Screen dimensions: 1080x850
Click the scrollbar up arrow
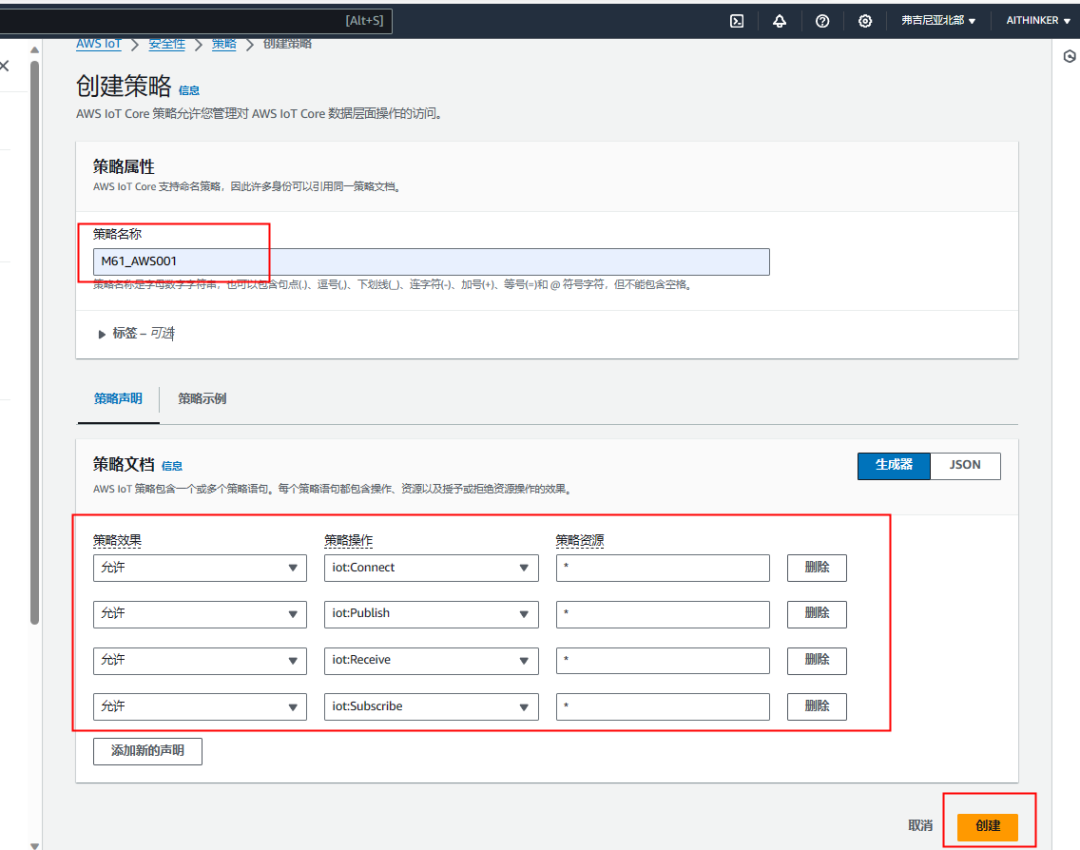point(34,50)
